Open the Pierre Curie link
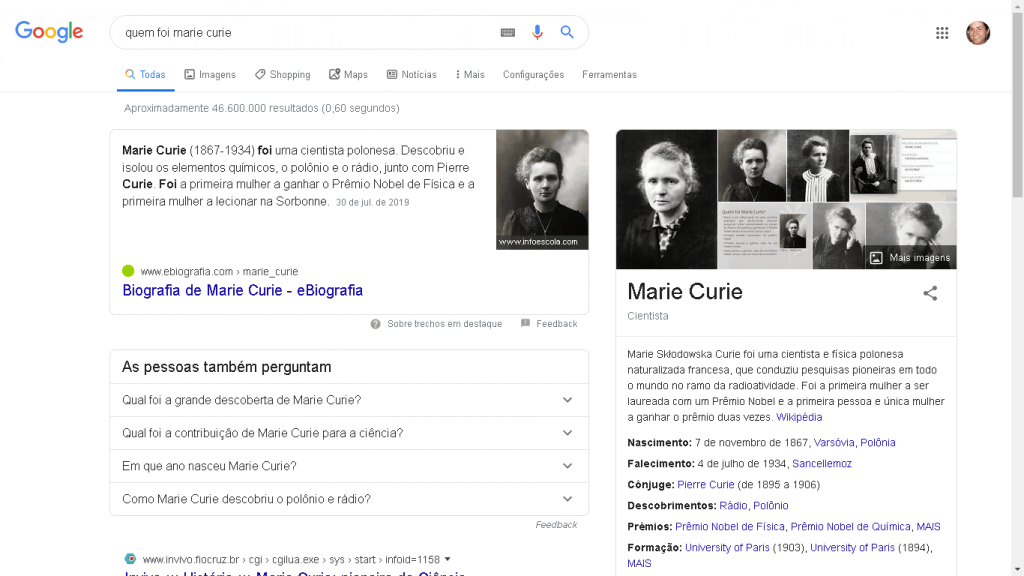 [x=705, y=485]
